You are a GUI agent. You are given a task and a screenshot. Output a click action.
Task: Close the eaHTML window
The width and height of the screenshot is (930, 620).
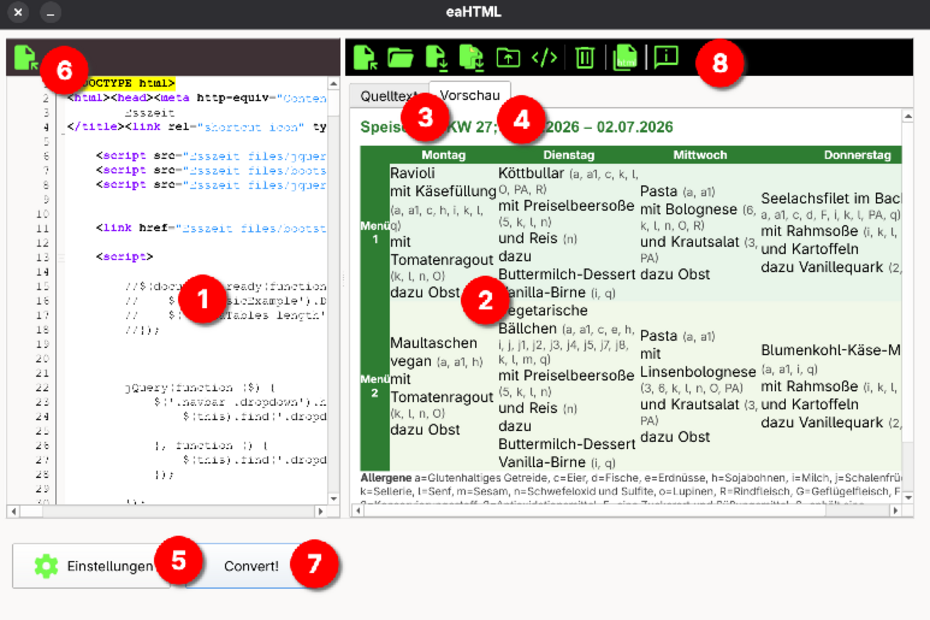pos(18,12)
